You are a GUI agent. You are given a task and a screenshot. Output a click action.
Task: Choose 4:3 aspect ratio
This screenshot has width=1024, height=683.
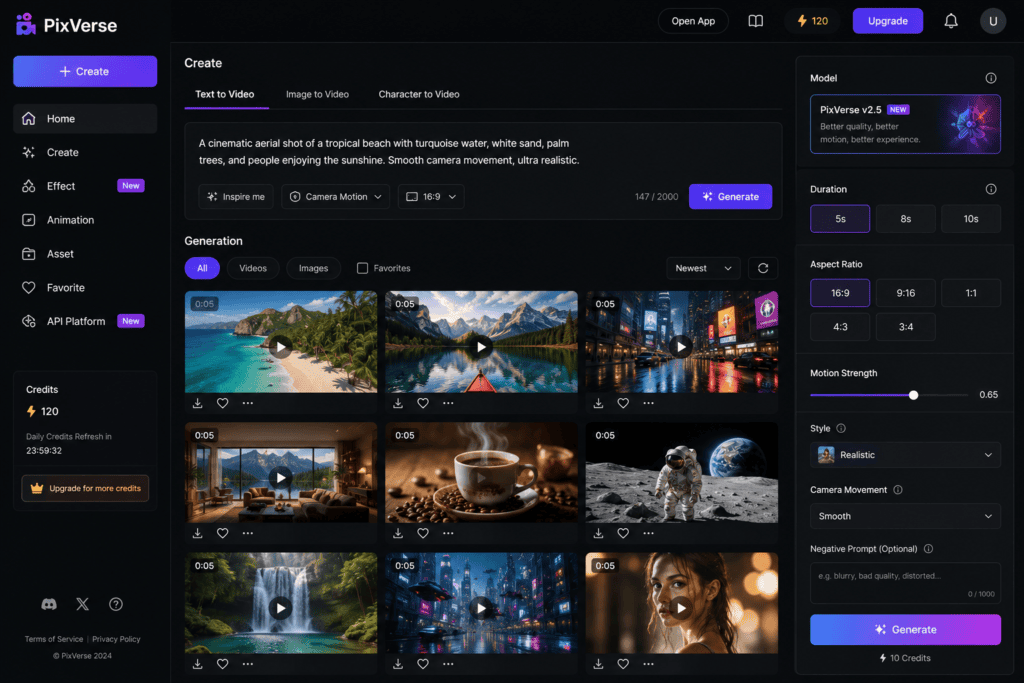(x=840, y=326)
